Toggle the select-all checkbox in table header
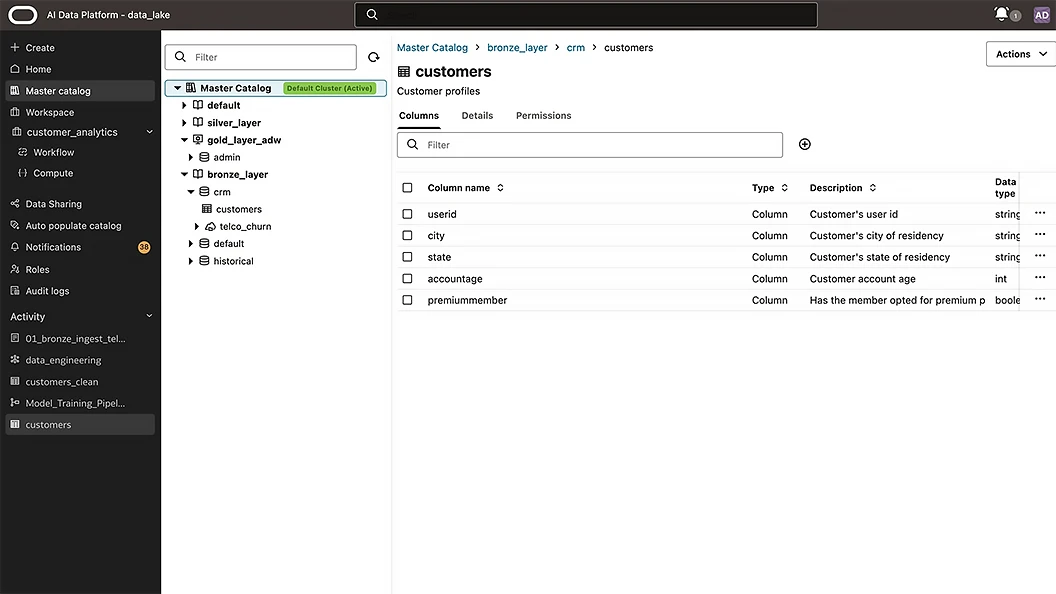Viewport: 1056px width, 594px height. [407, 188]
